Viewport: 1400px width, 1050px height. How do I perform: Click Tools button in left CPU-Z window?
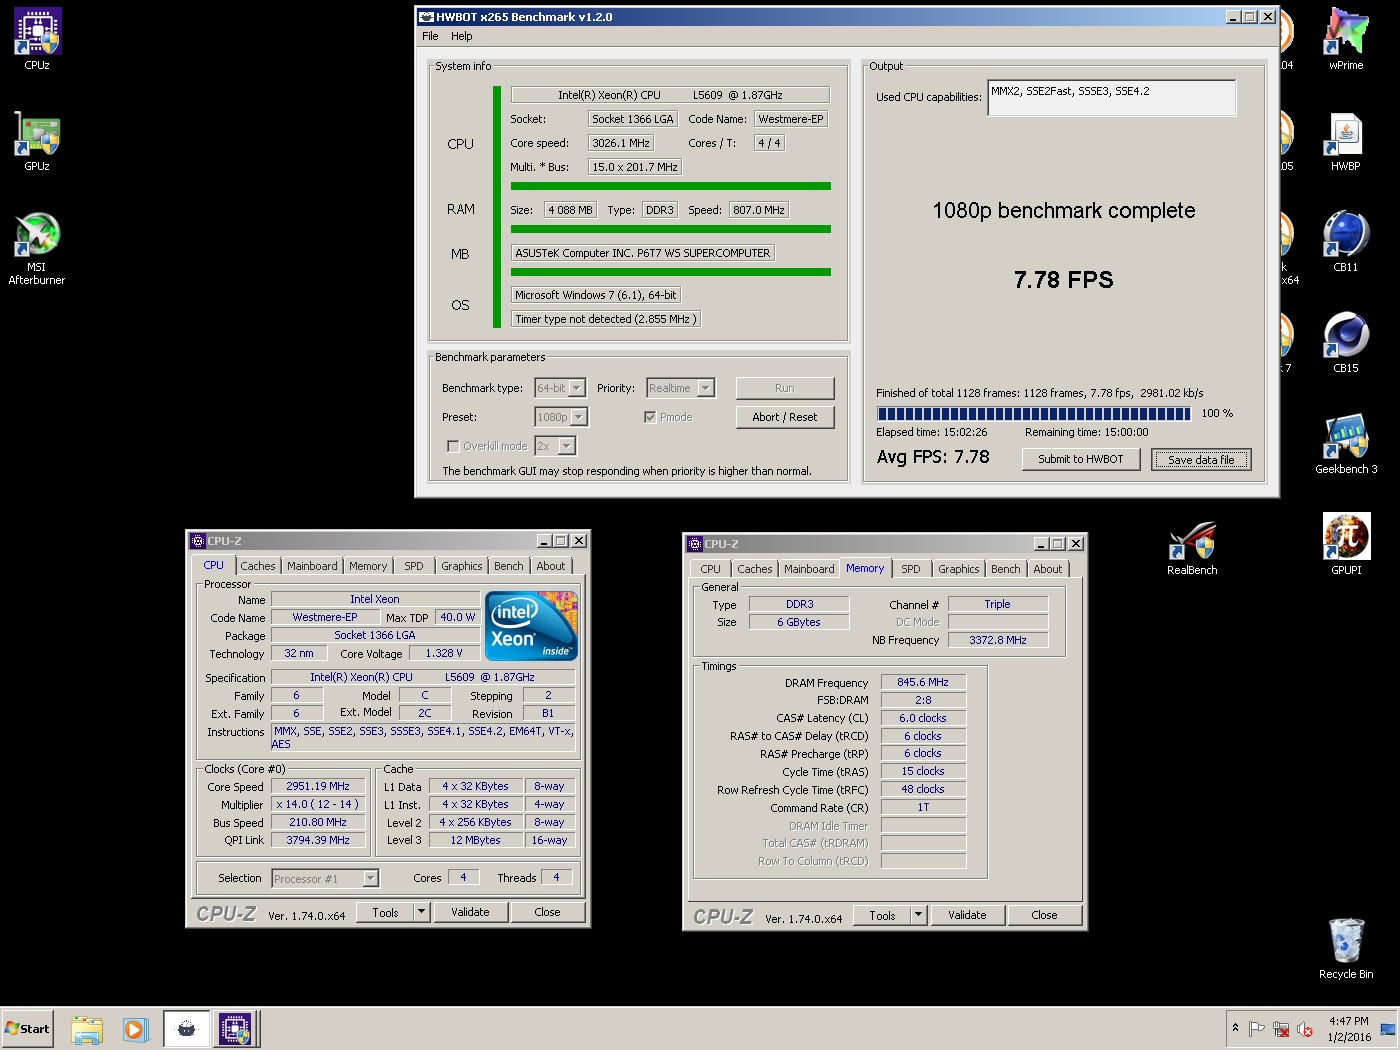click(385, 913)
